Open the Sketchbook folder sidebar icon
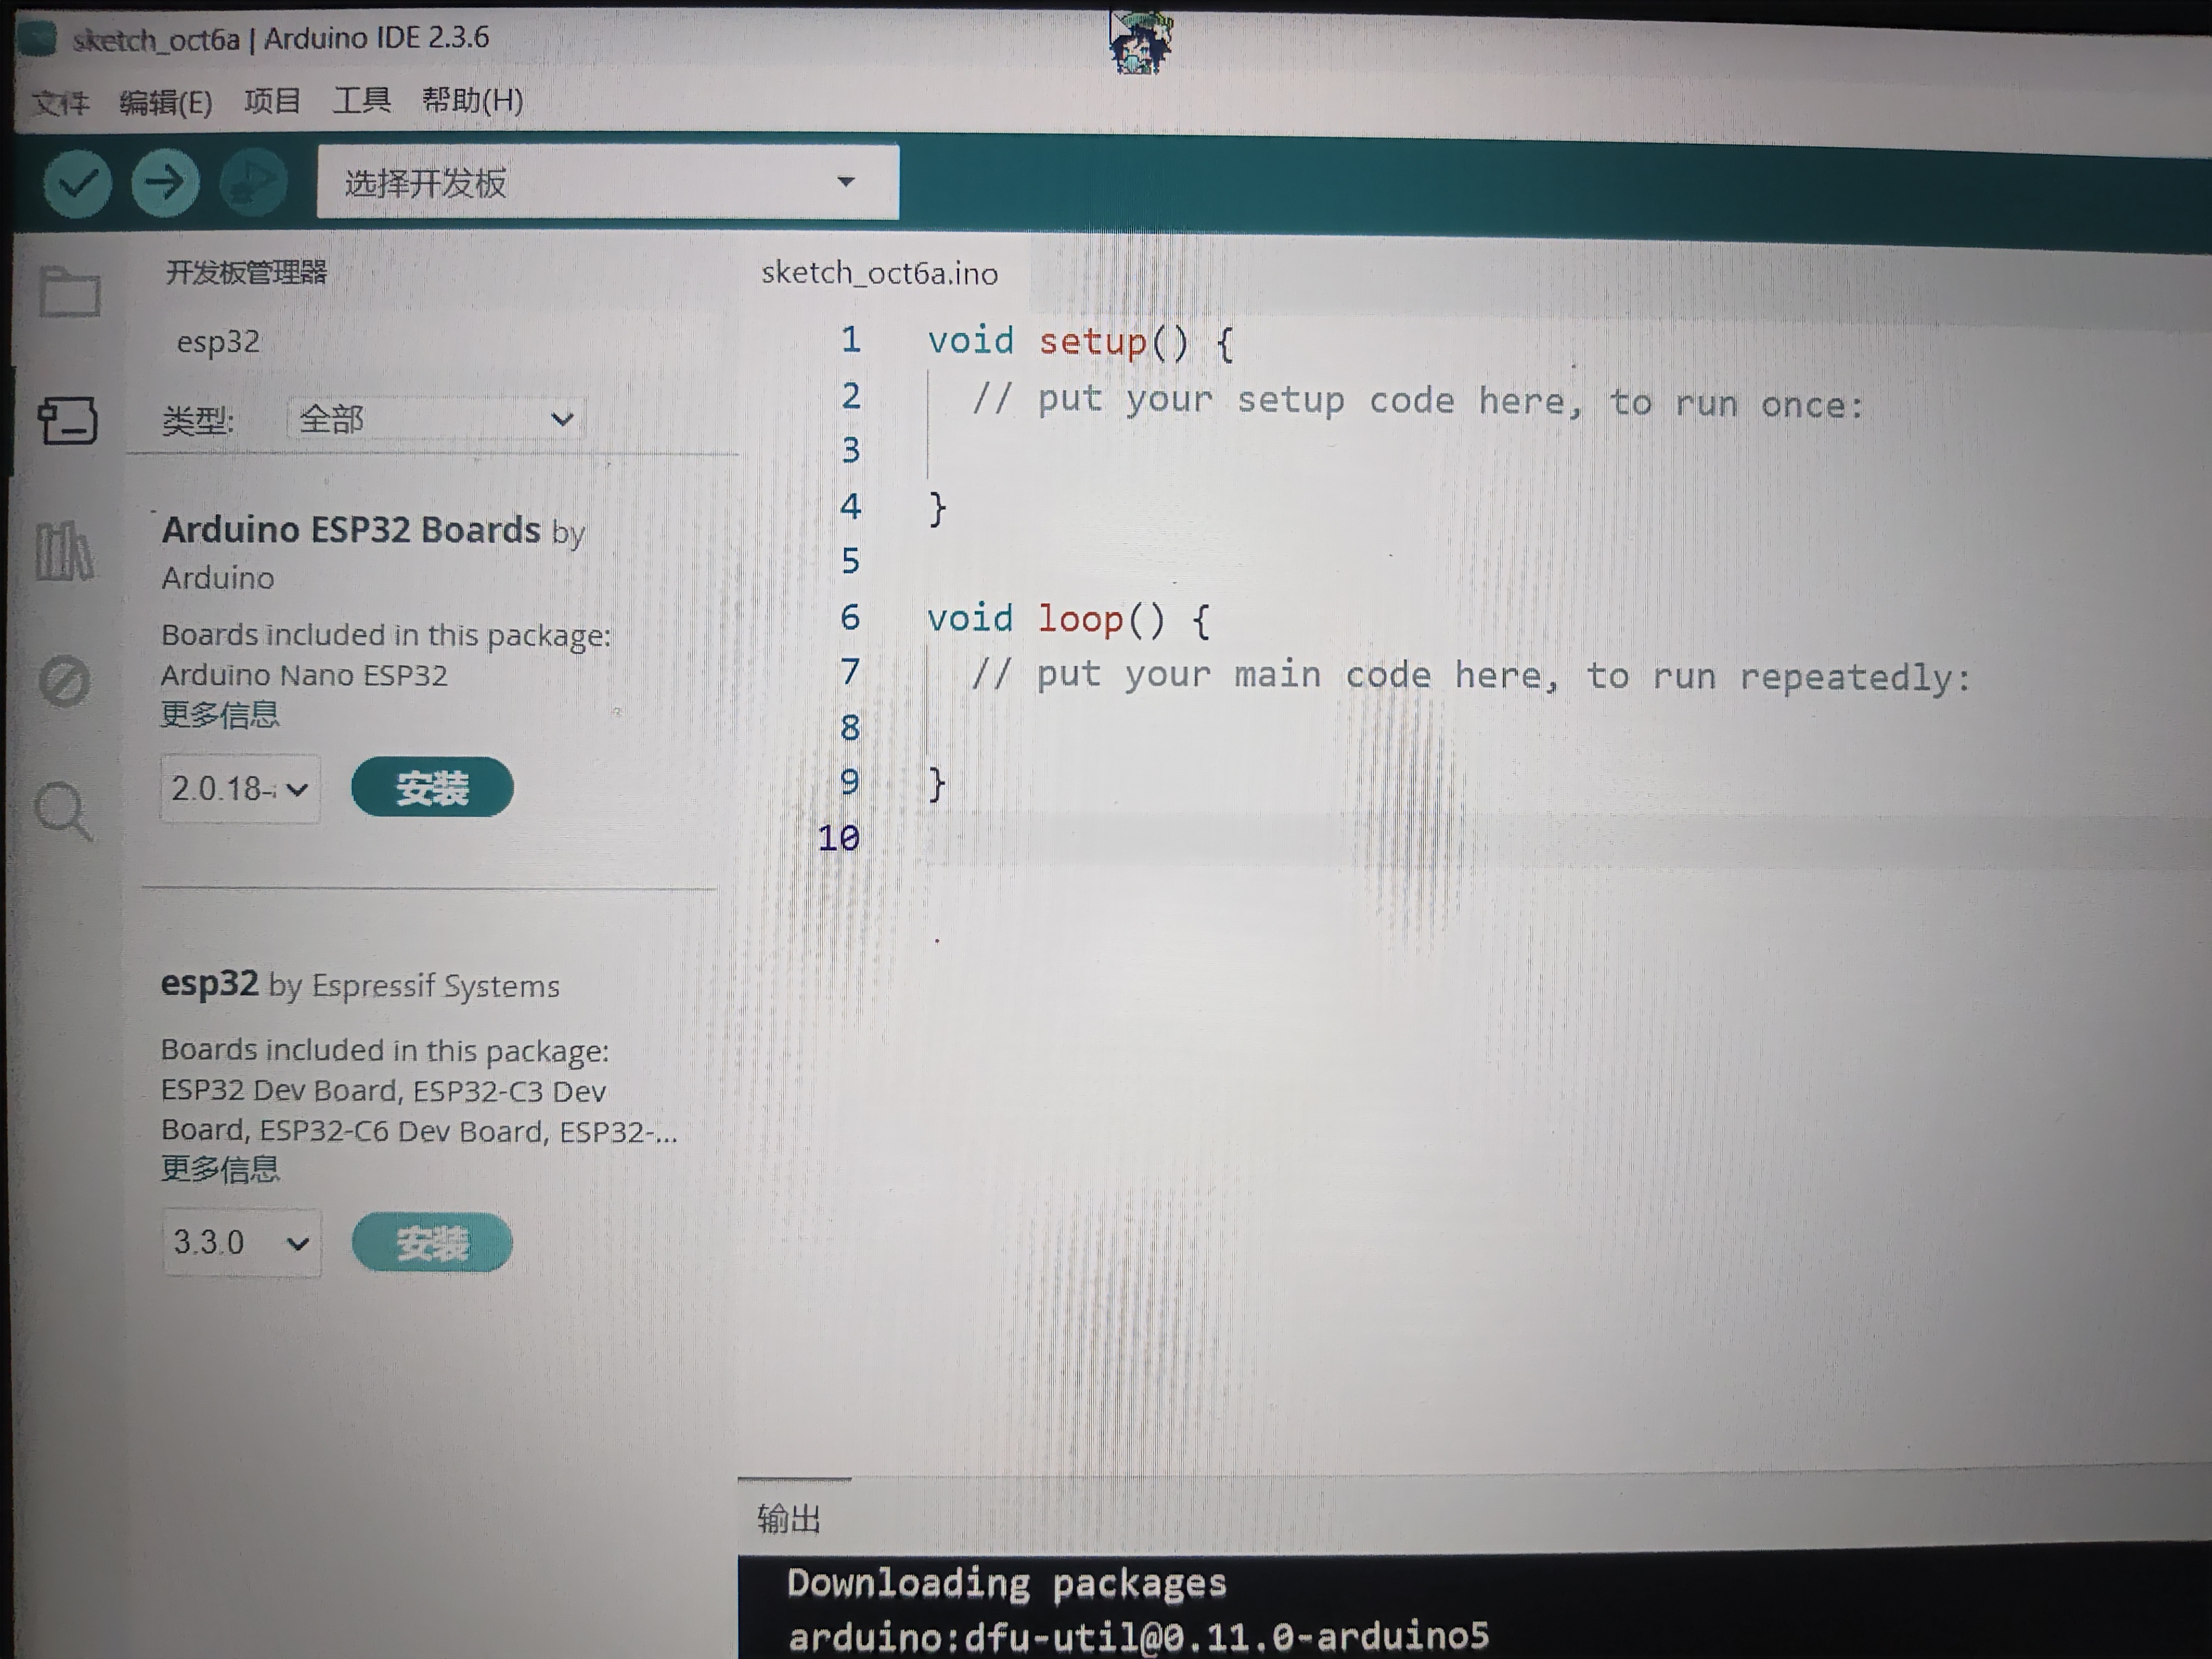Screen dimensions: 2212x1659 69,292
